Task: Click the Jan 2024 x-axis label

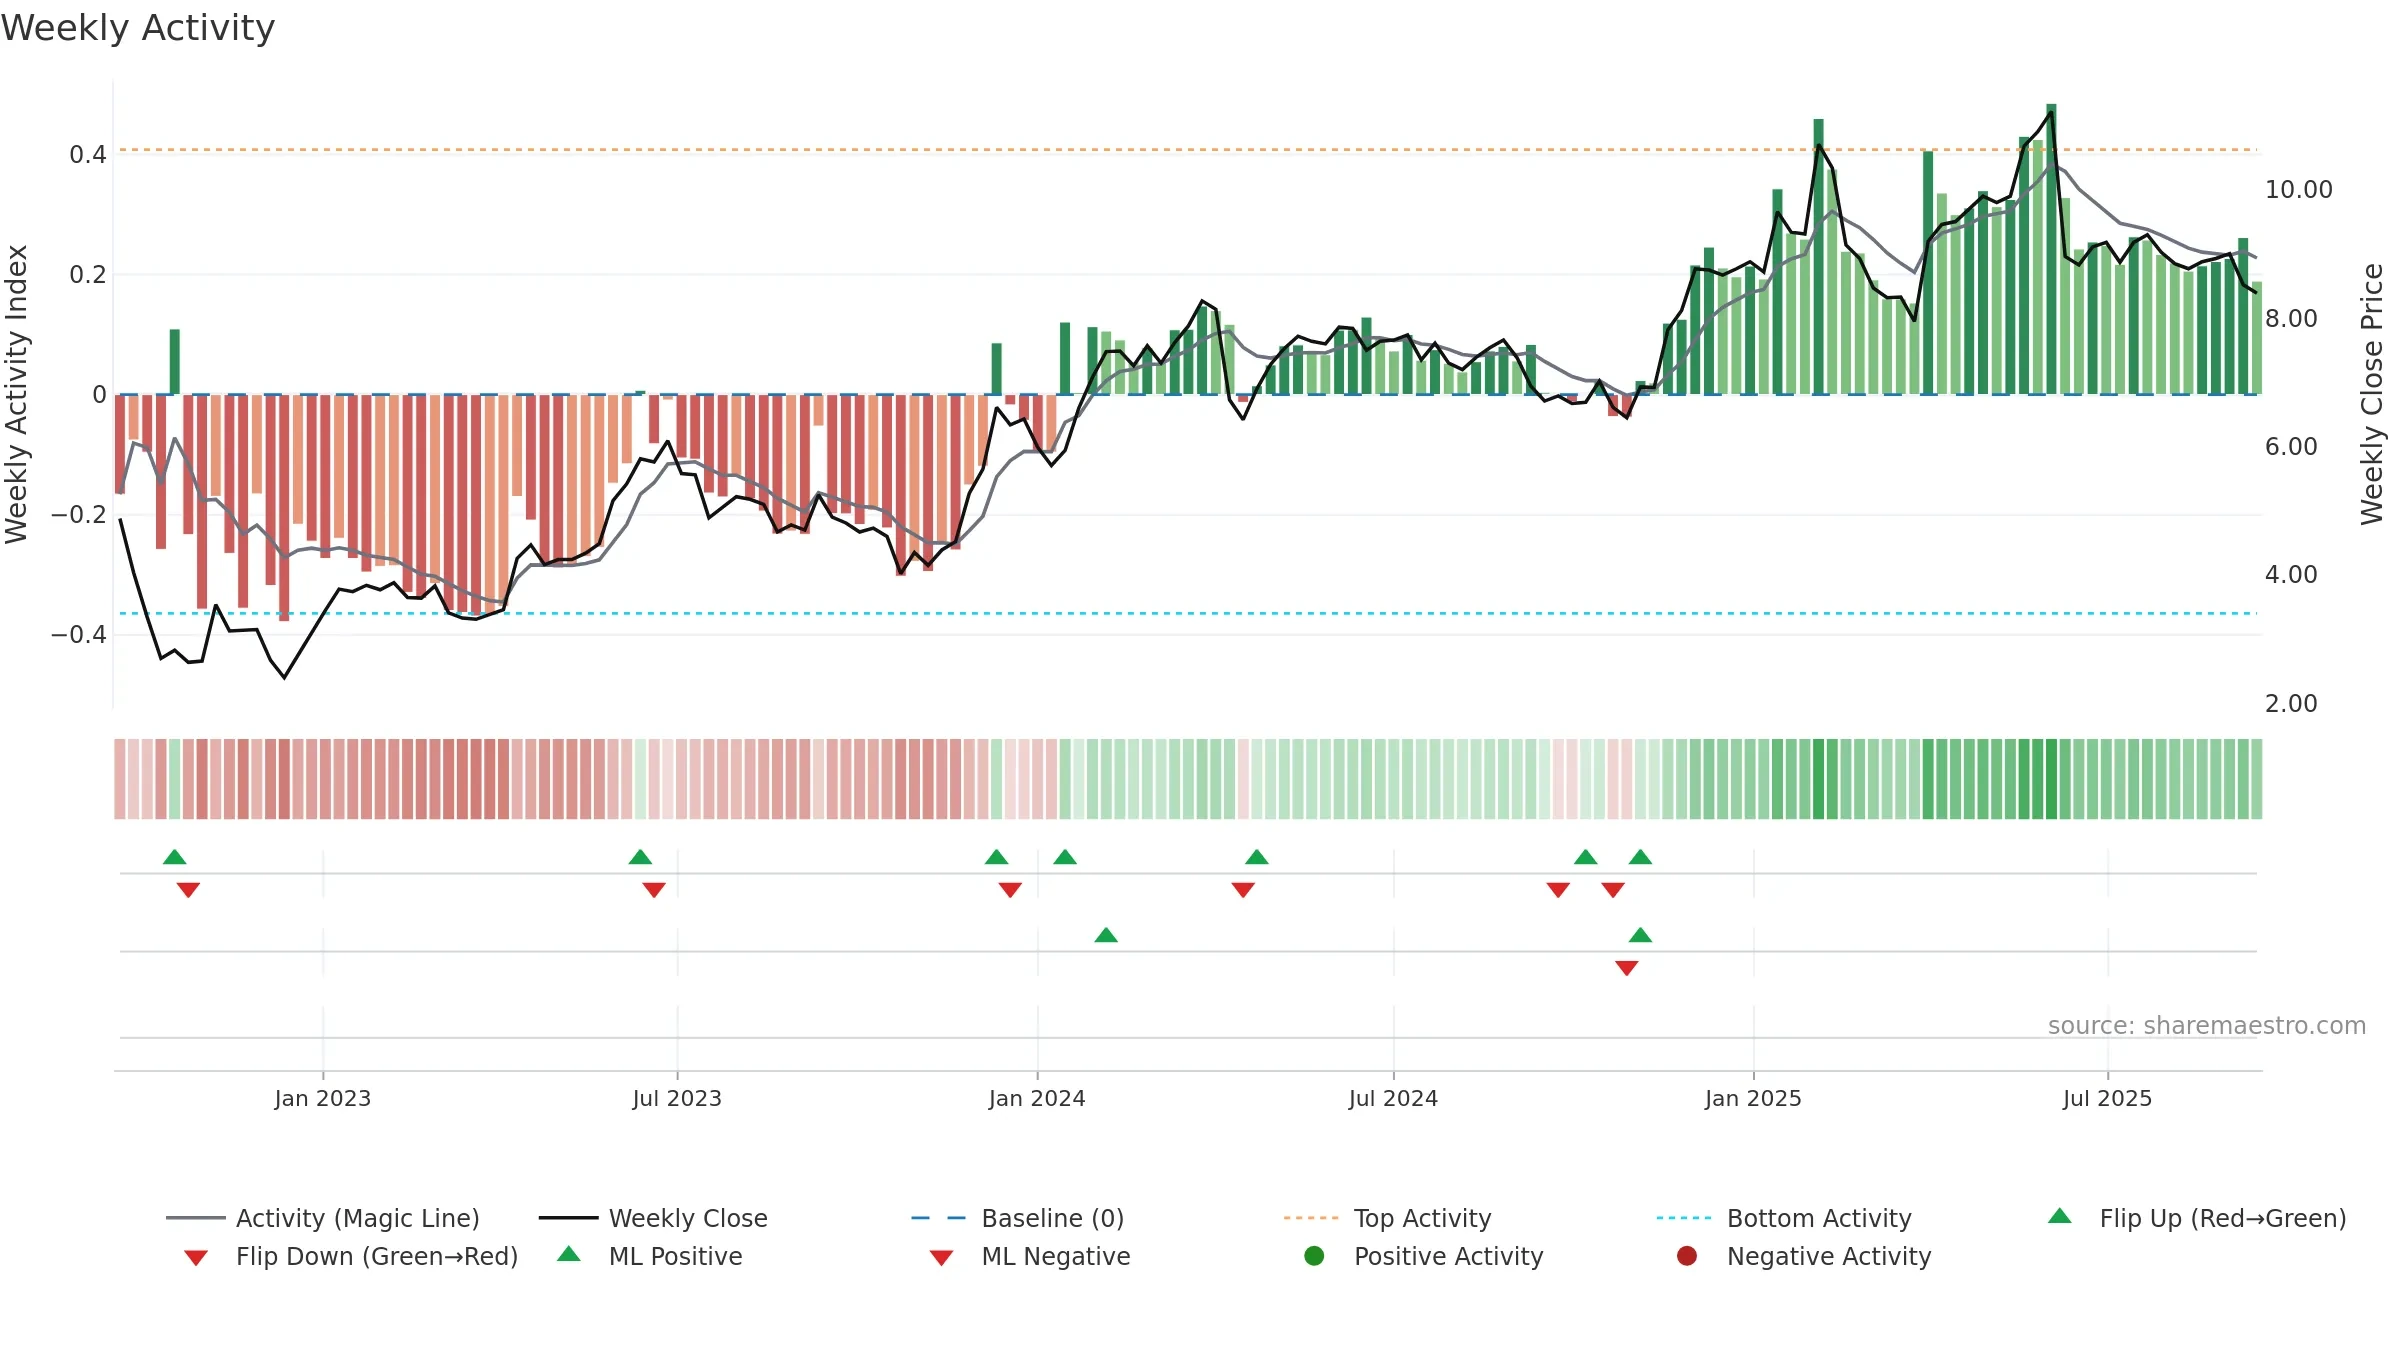Action: click(x=1037, y=1098)
